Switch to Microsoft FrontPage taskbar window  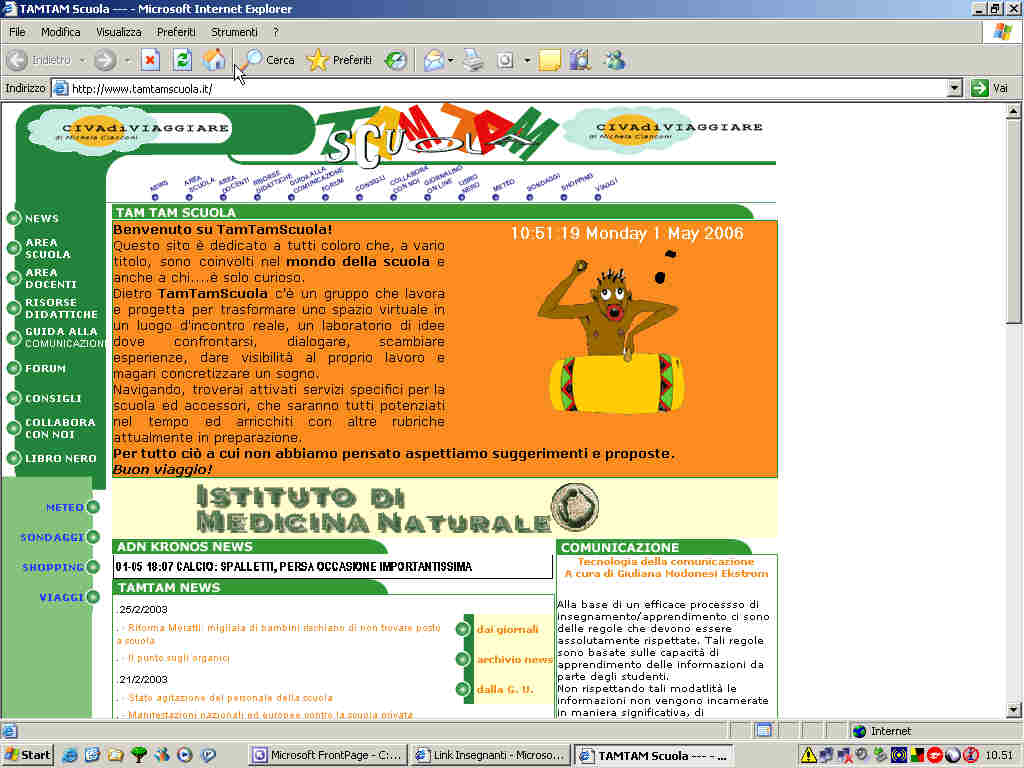pos(328,755)
